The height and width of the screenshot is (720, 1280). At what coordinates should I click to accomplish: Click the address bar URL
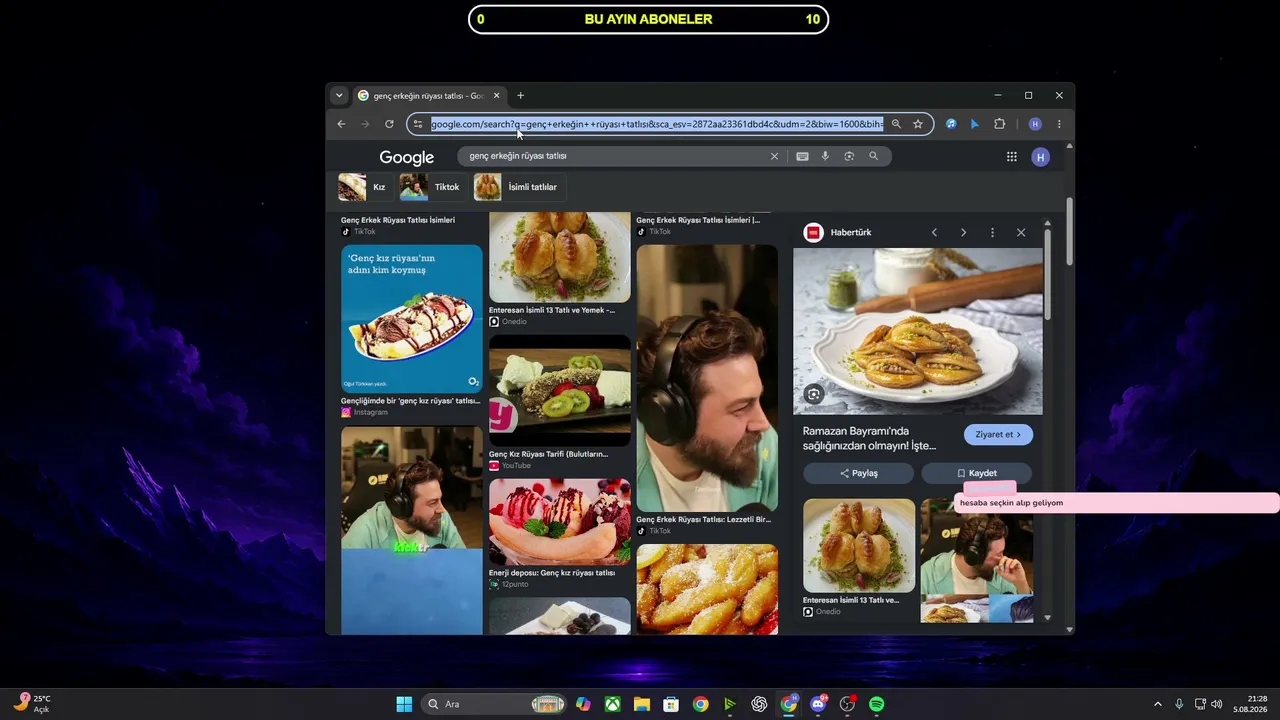(x=657, y=124)
